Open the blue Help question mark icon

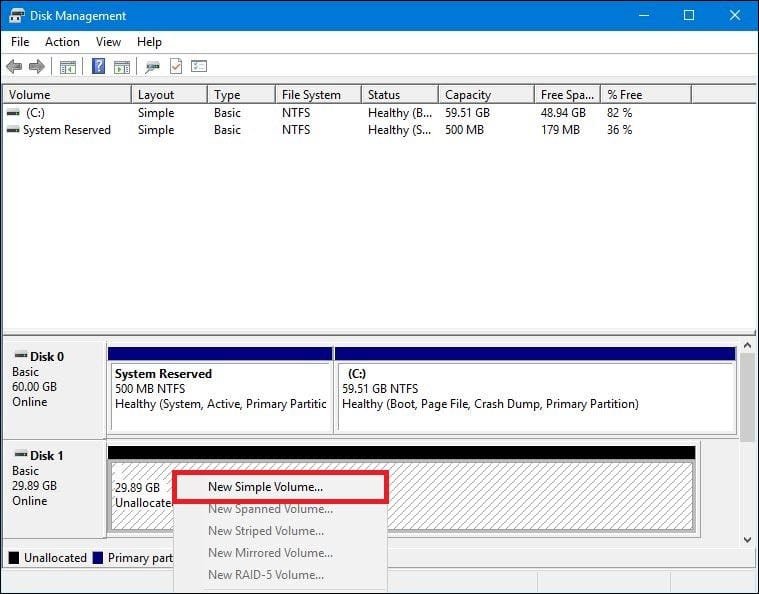click(x=98, y=66)
